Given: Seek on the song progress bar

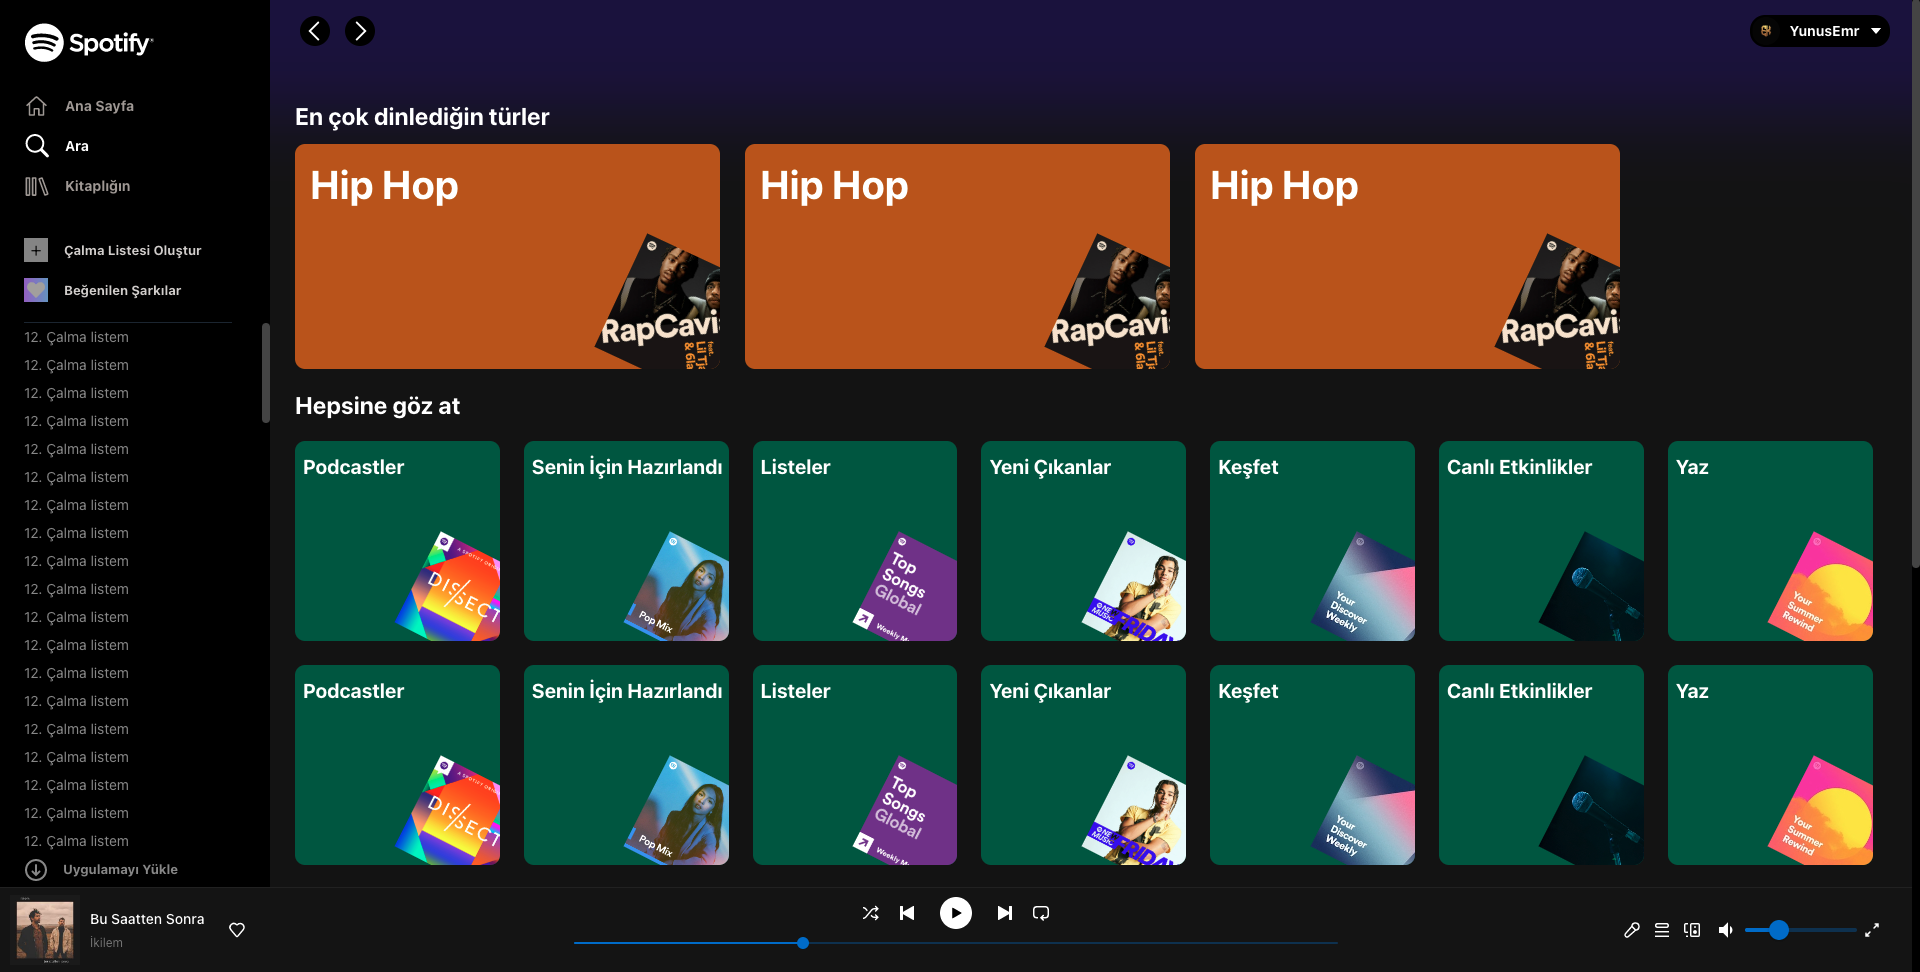Looking at the screenshot, I should [x=956, y=943].
